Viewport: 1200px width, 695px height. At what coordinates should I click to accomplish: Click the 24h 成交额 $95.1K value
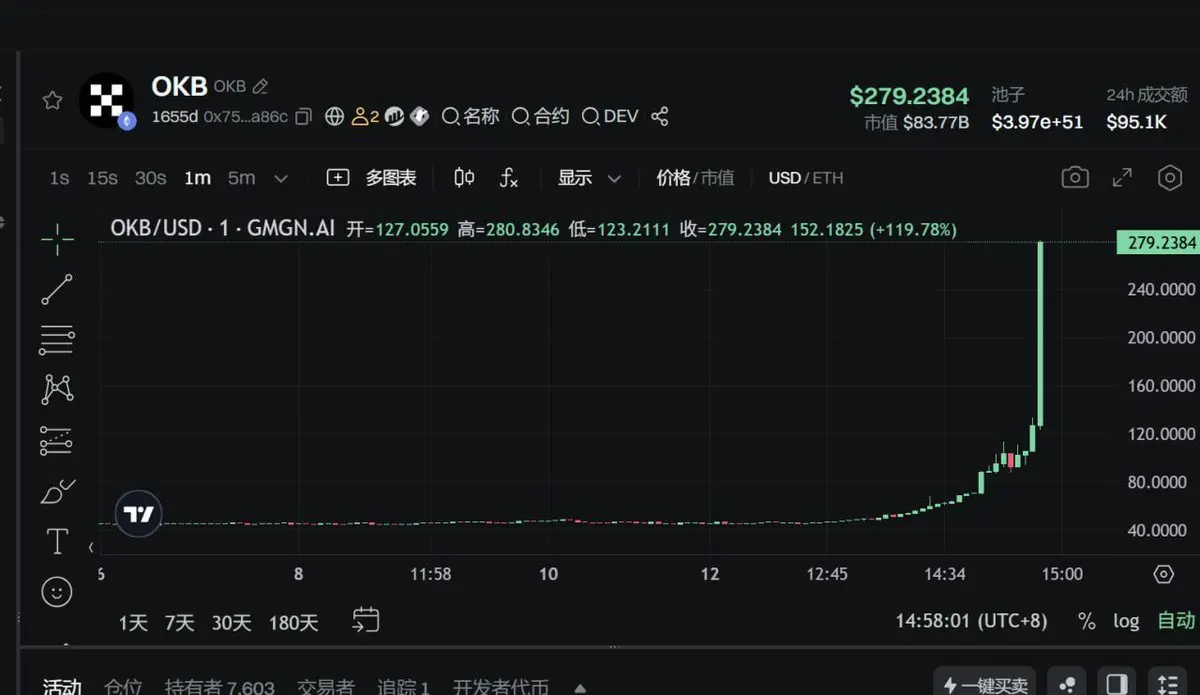point(1137,122)
